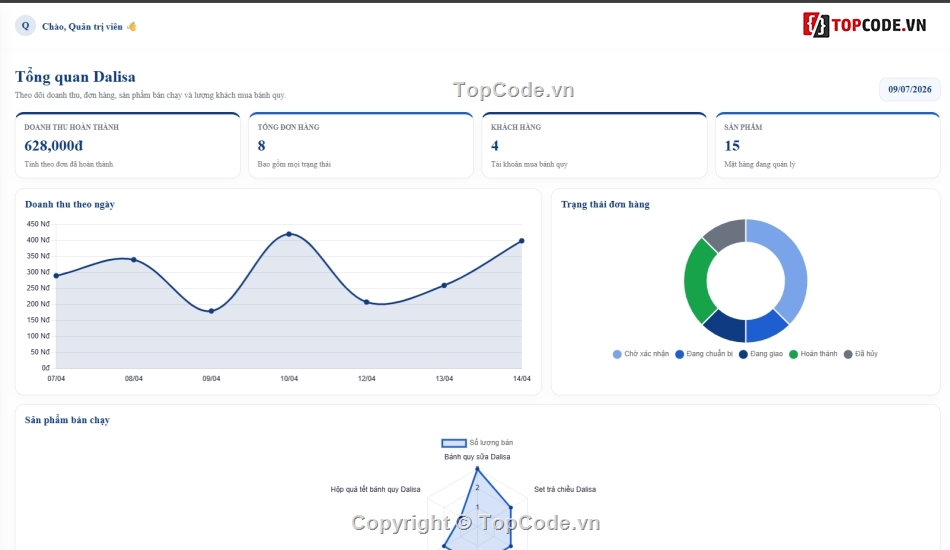
Task: Click the green donut segment
Action: pyautogui.click(x=697, y=282)
